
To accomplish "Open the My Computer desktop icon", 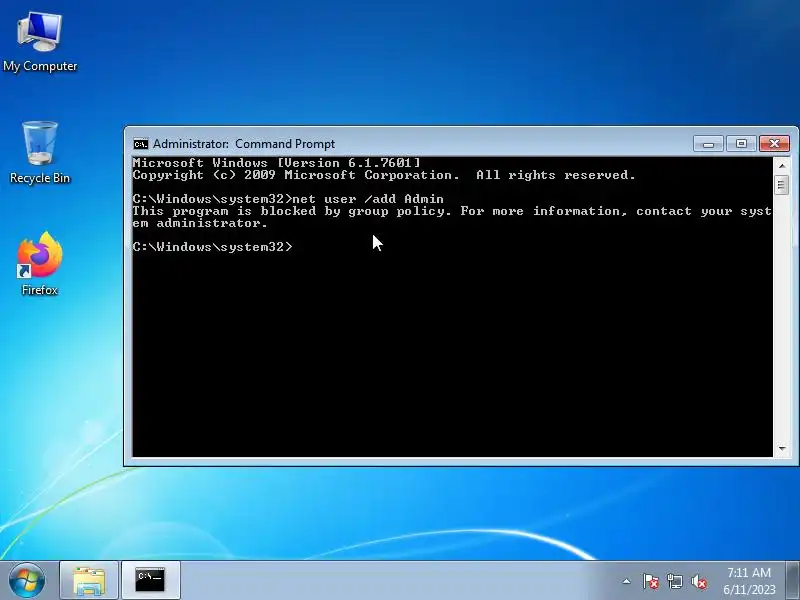I will [x=40, y=42].
